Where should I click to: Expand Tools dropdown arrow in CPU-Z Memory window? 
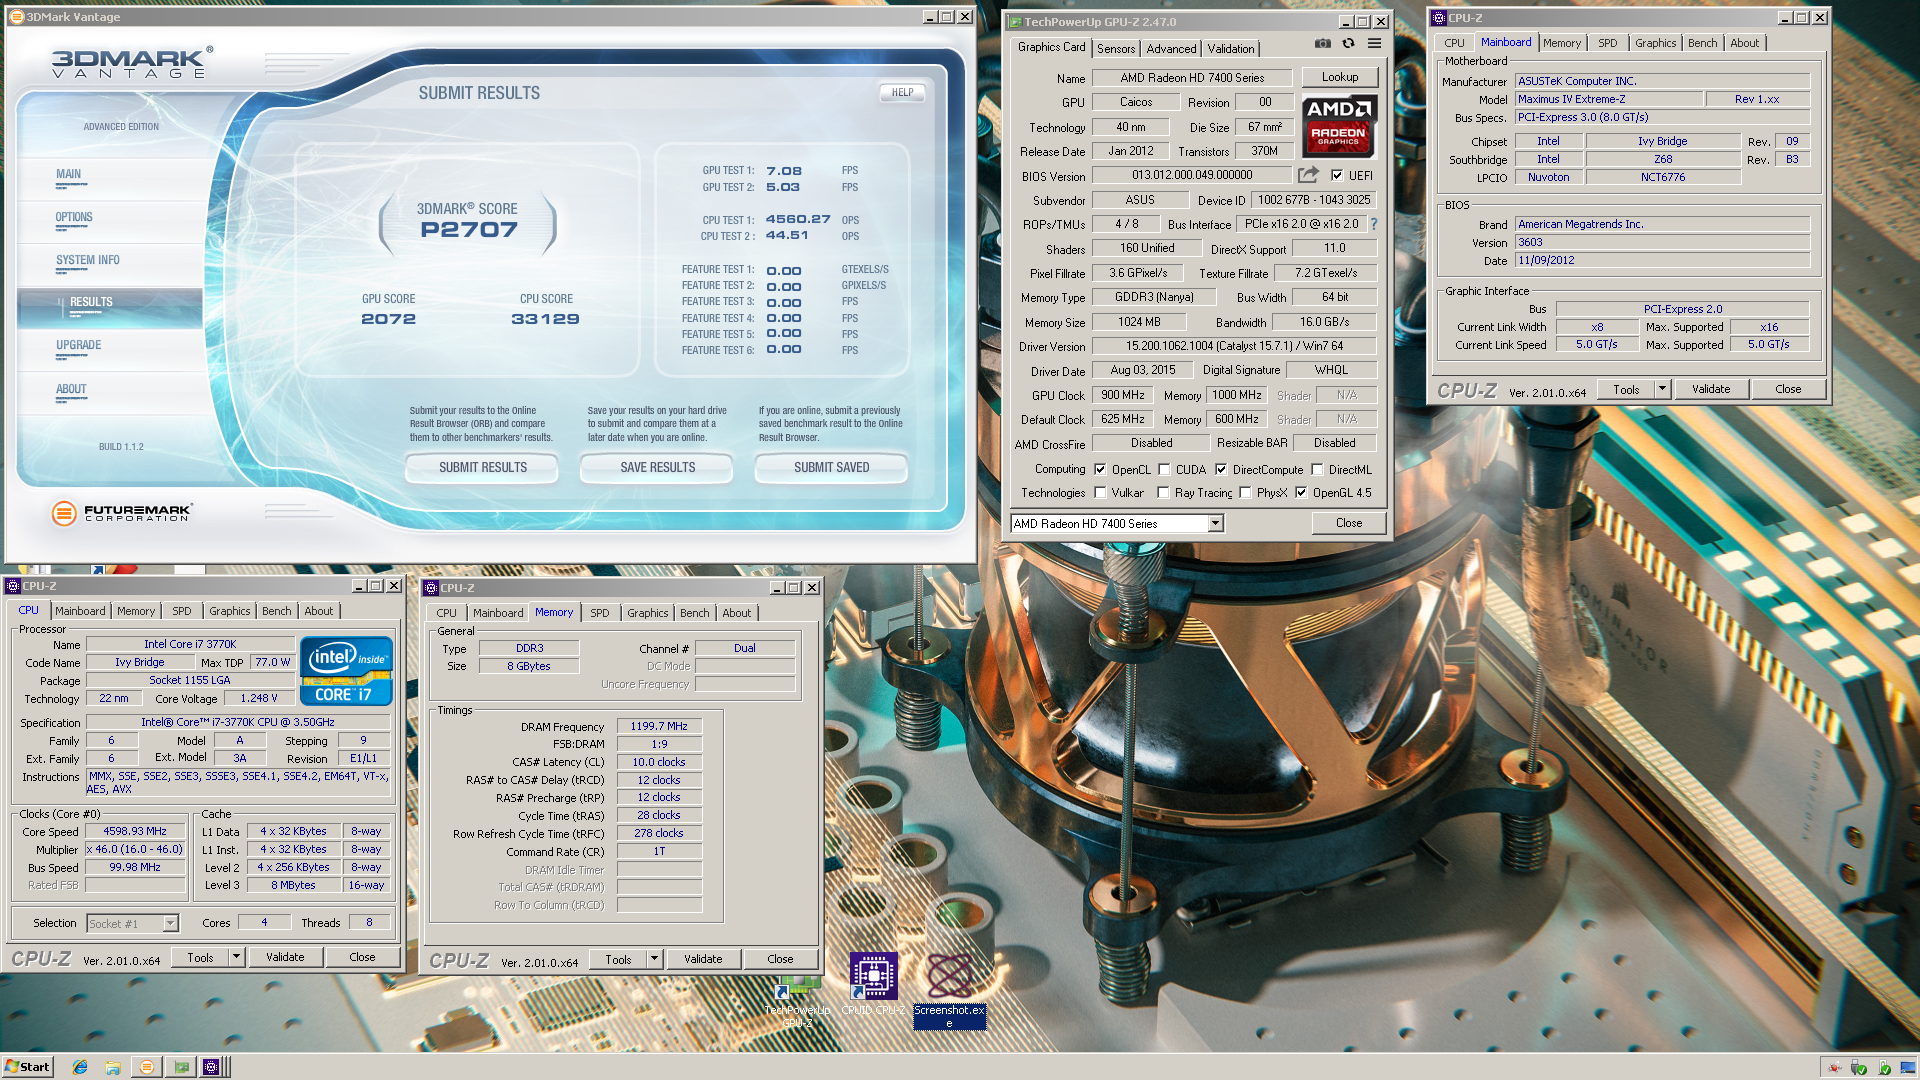654,959
